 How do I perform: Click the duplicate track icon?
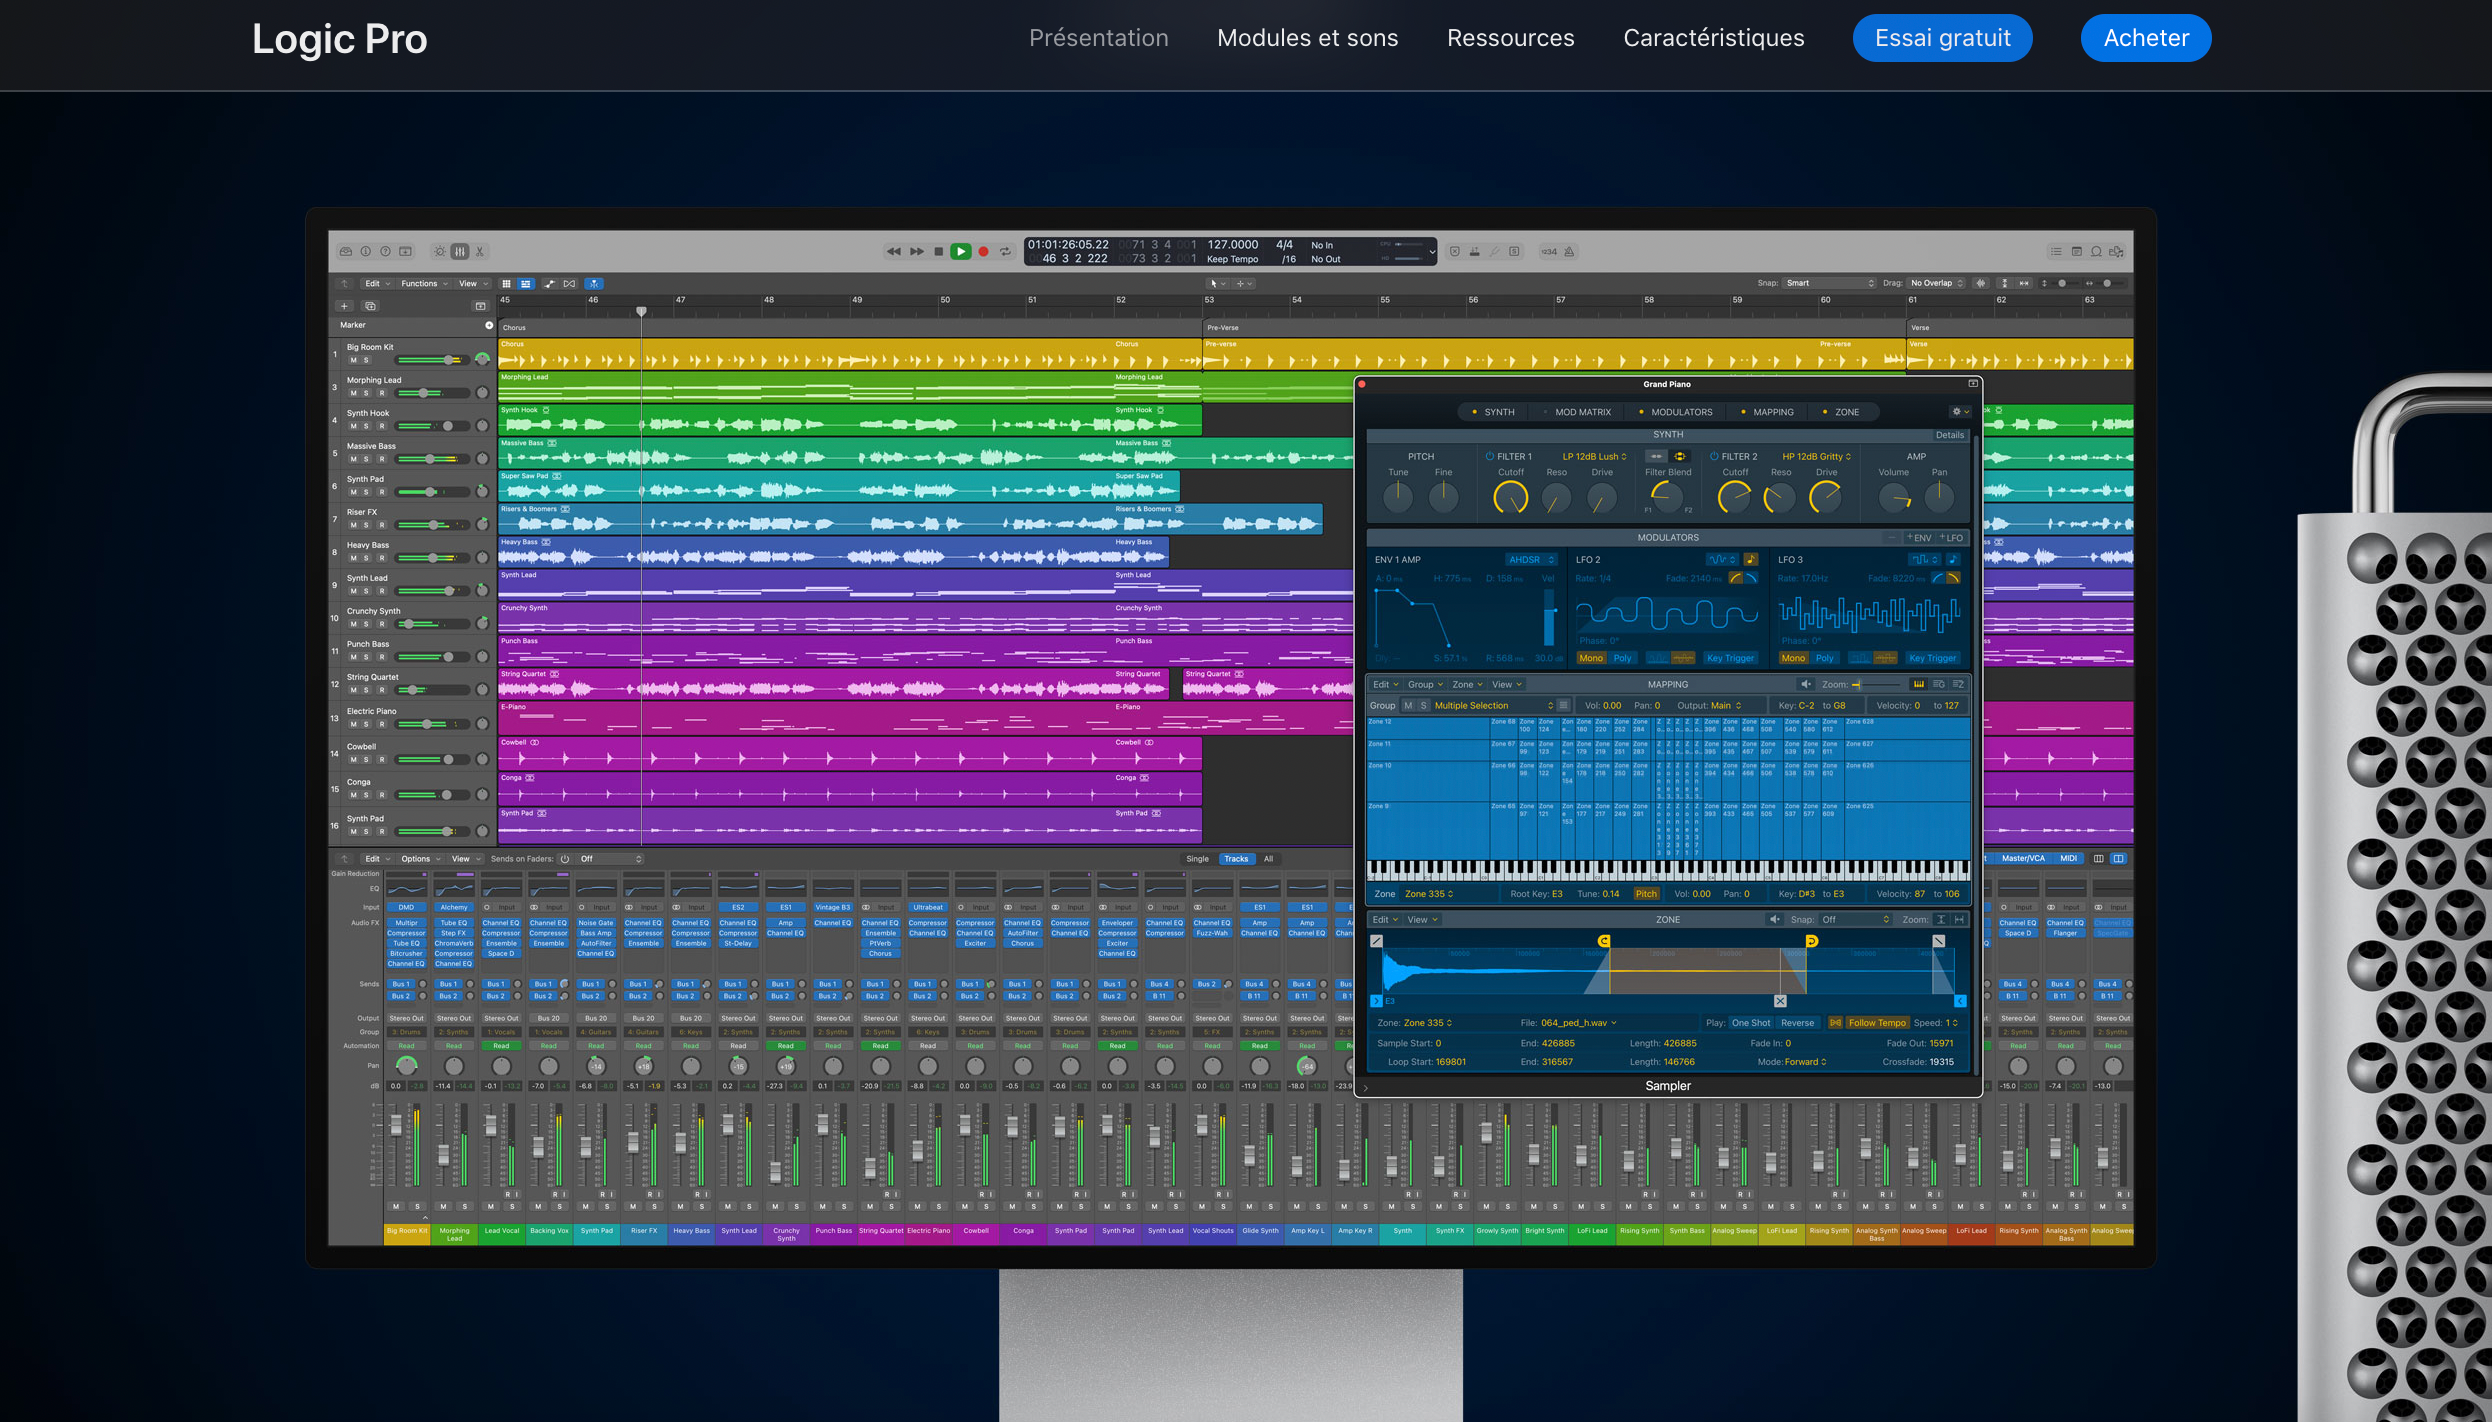(x=370, y=306)
